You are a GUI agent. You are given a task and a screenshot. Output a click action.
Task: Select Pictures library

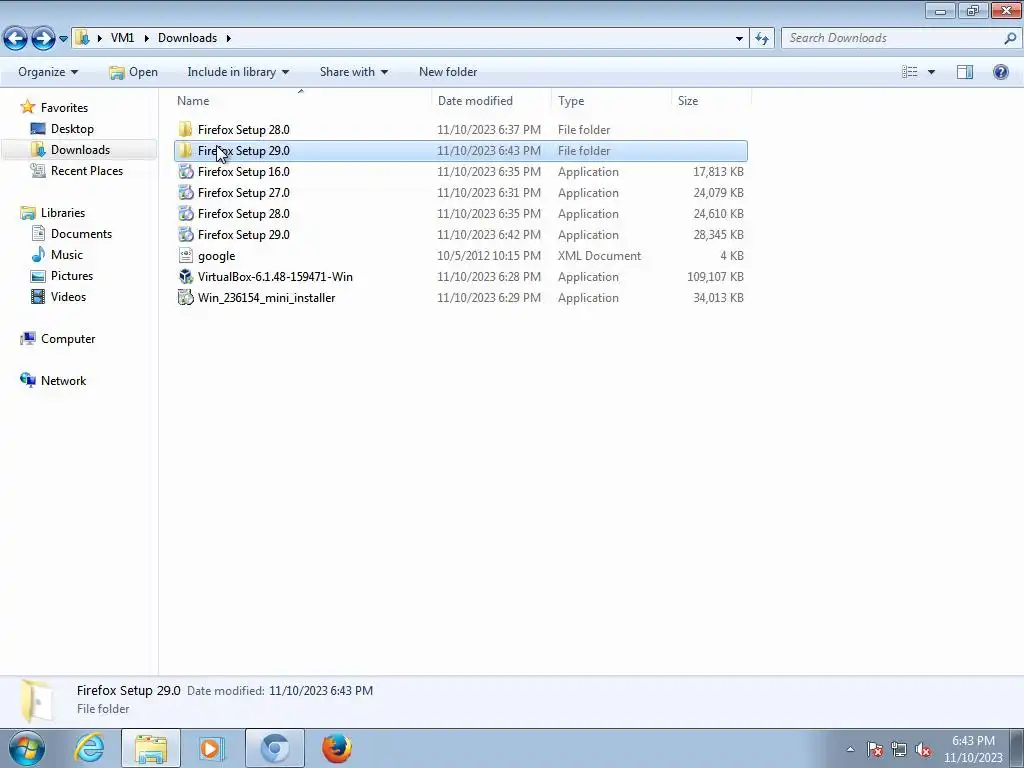pyautogui.click(x=72, y=276)
